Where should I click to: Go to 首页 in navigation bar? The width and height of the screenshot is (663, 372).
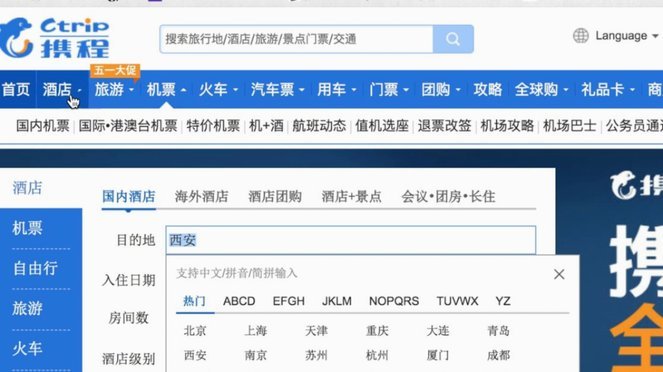(x=16, y=90)
